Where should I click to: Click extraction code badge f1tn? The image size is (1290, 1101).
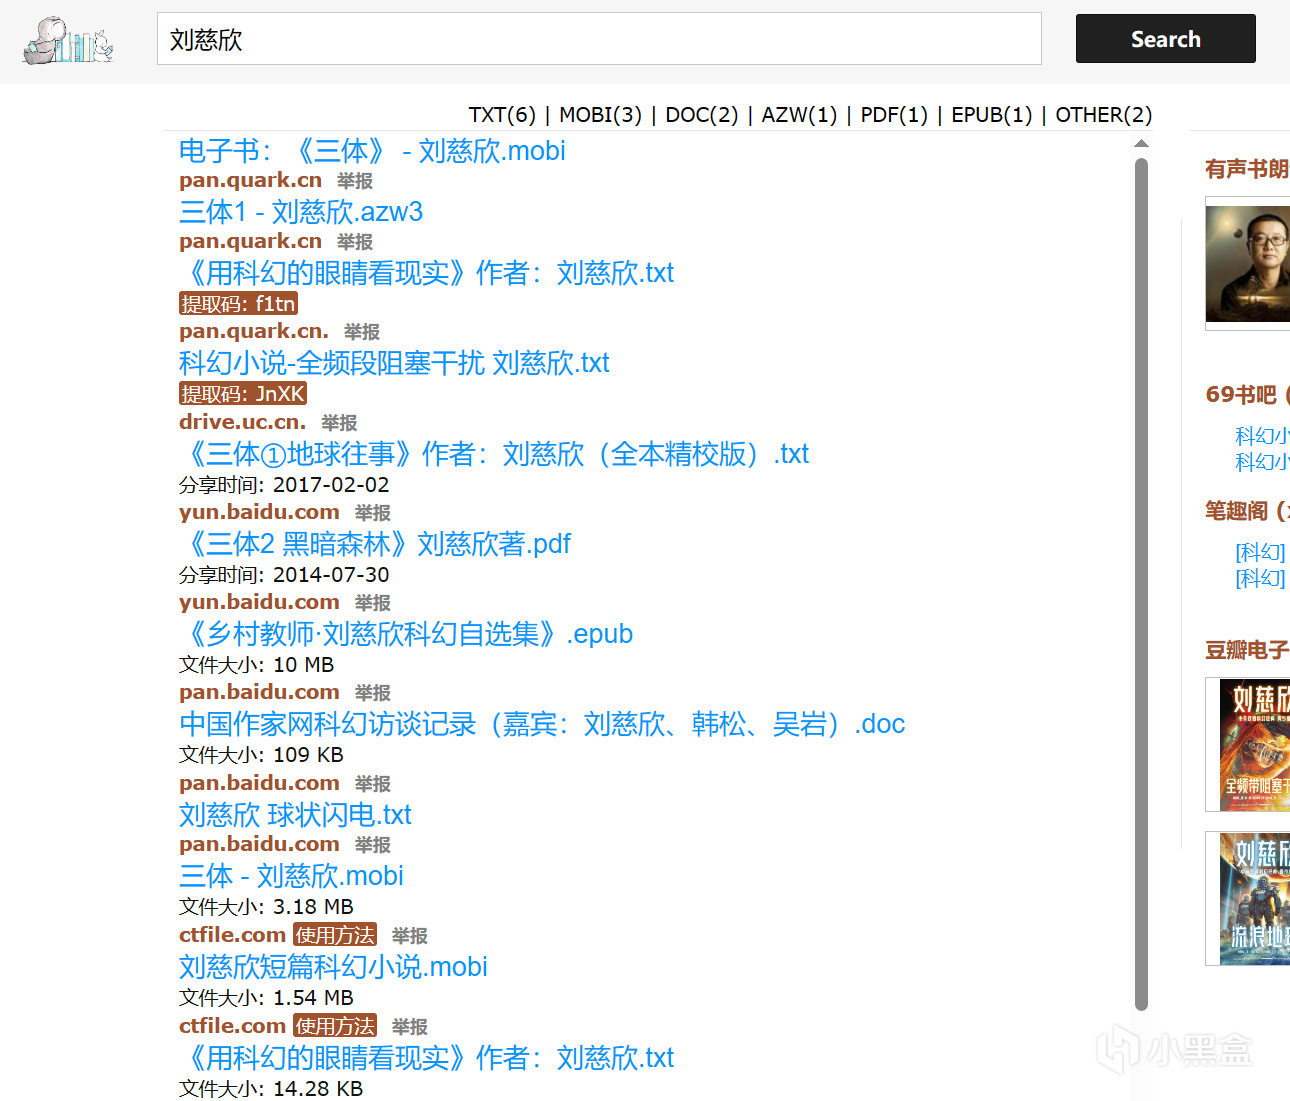click(x=238, y=303)
